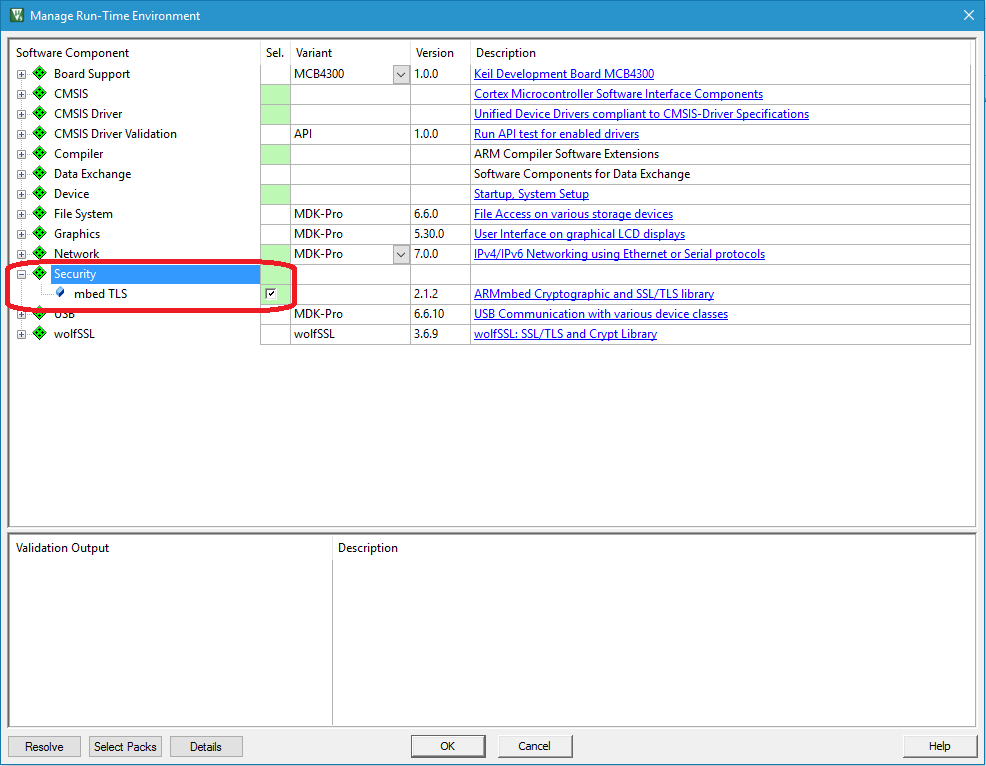The height and width of the screenshot is (766, 986).
Task: Click the Compiler component diamond icon
Action: pos(39,153)
